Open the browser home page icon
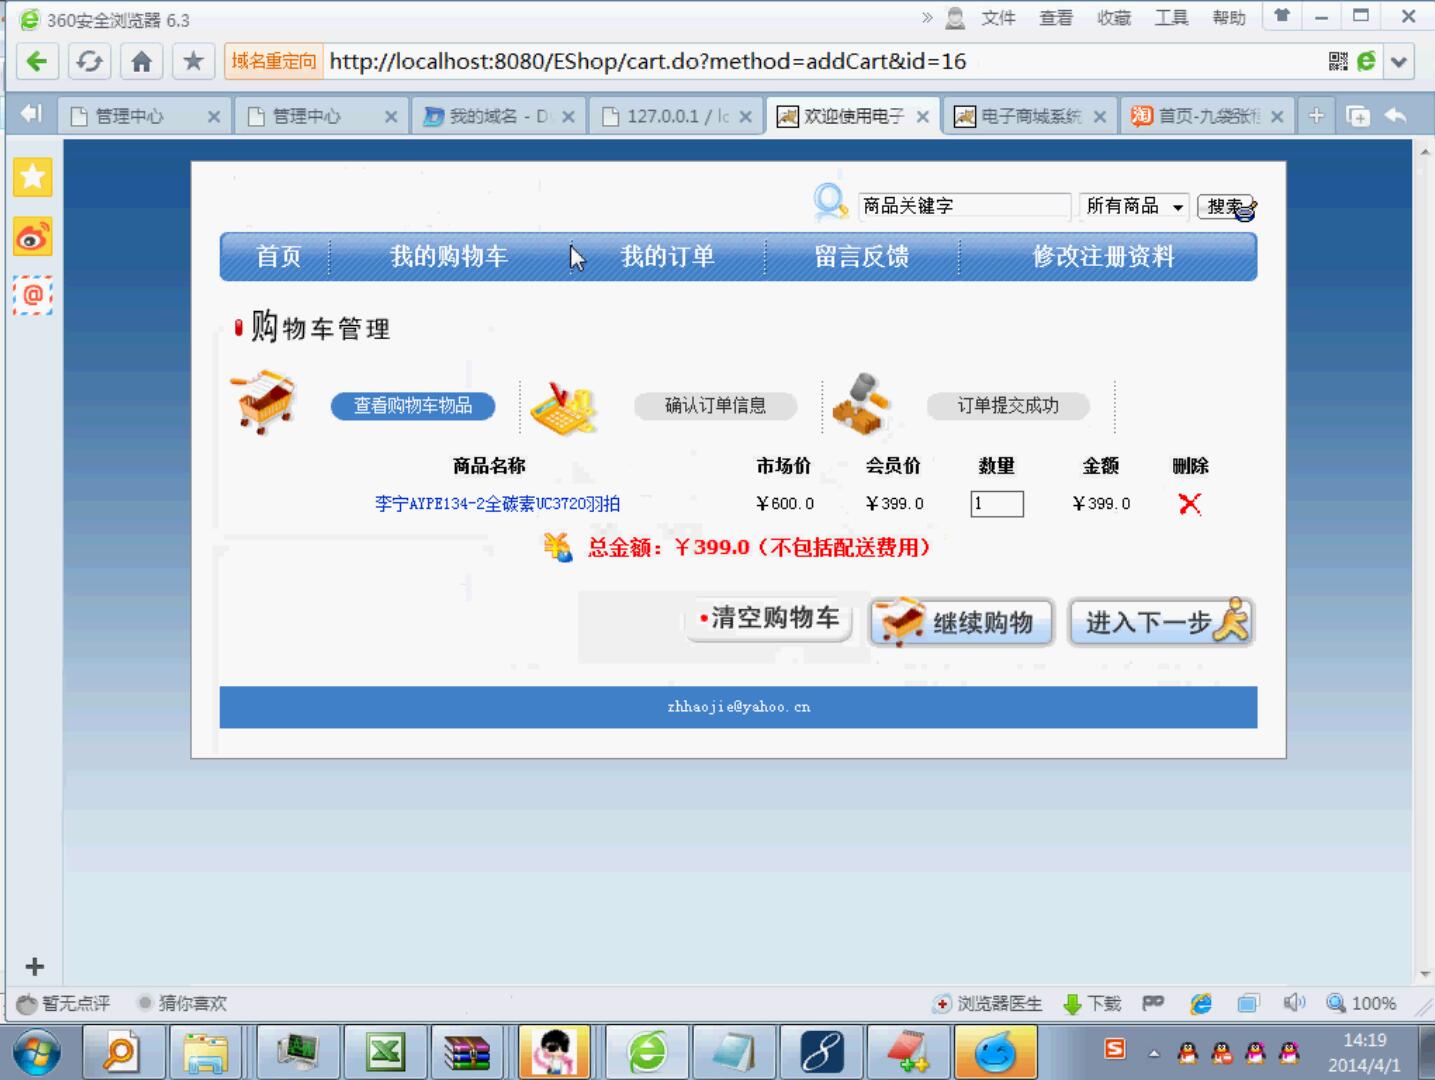The height and width of the screenshot is (1080, 1435). [x=141, y=62]
